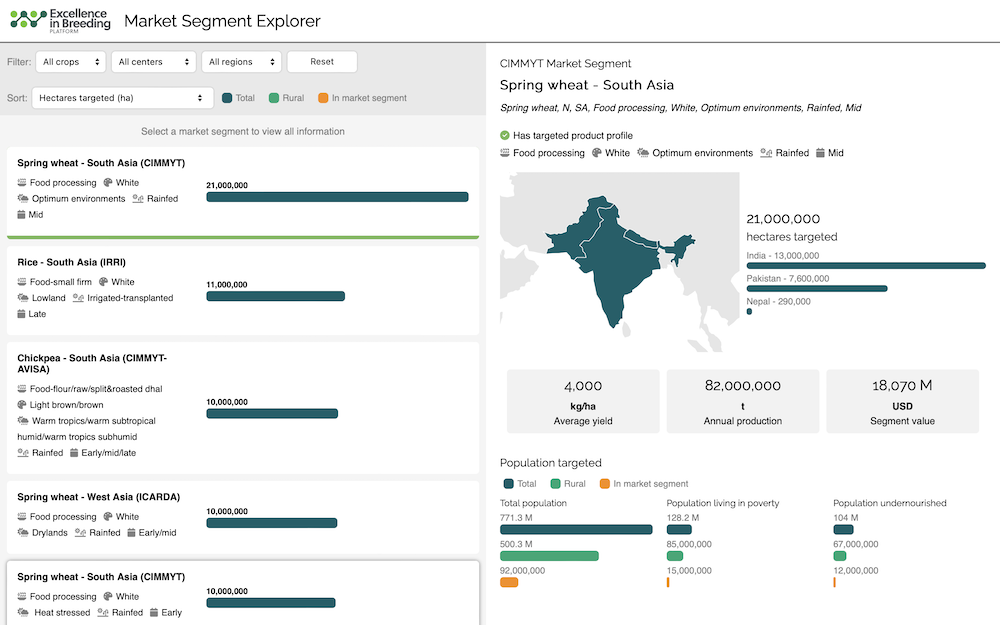Click the Total legend entry under Population targeted
This screenshot has height=625, width=1000.
click(x=520, y=483)
